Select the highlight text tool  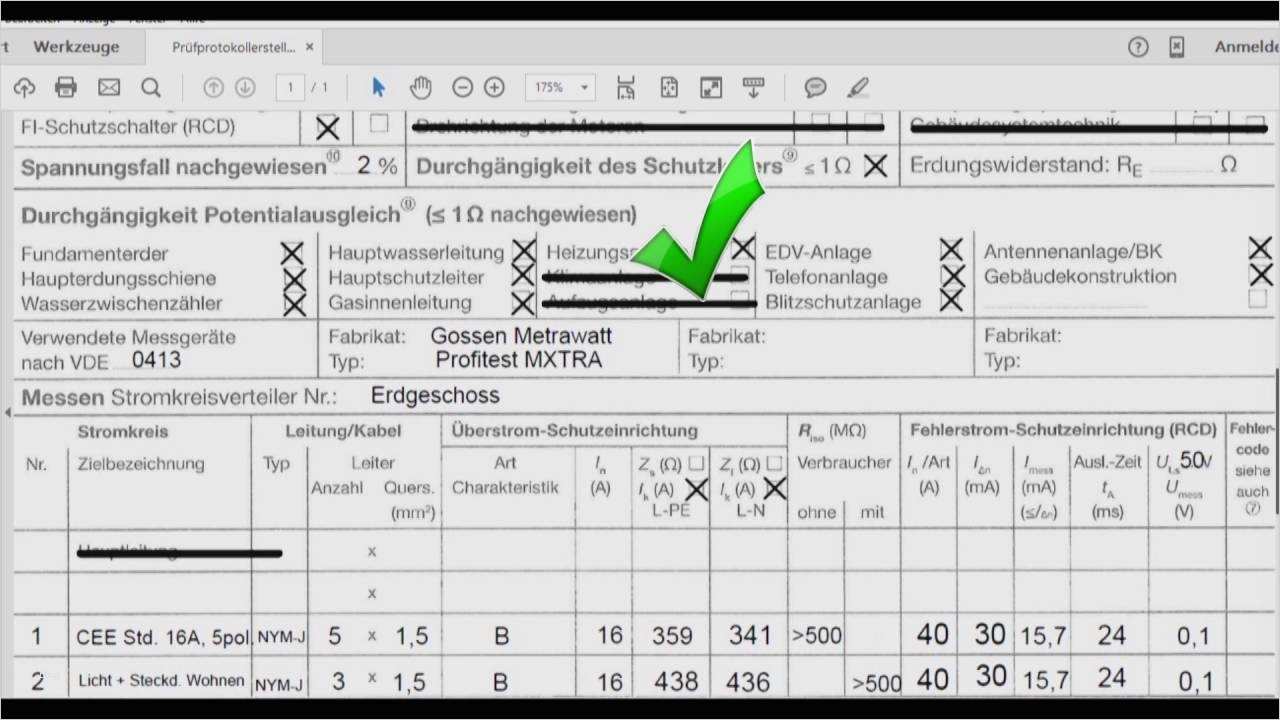click(858, 88)
